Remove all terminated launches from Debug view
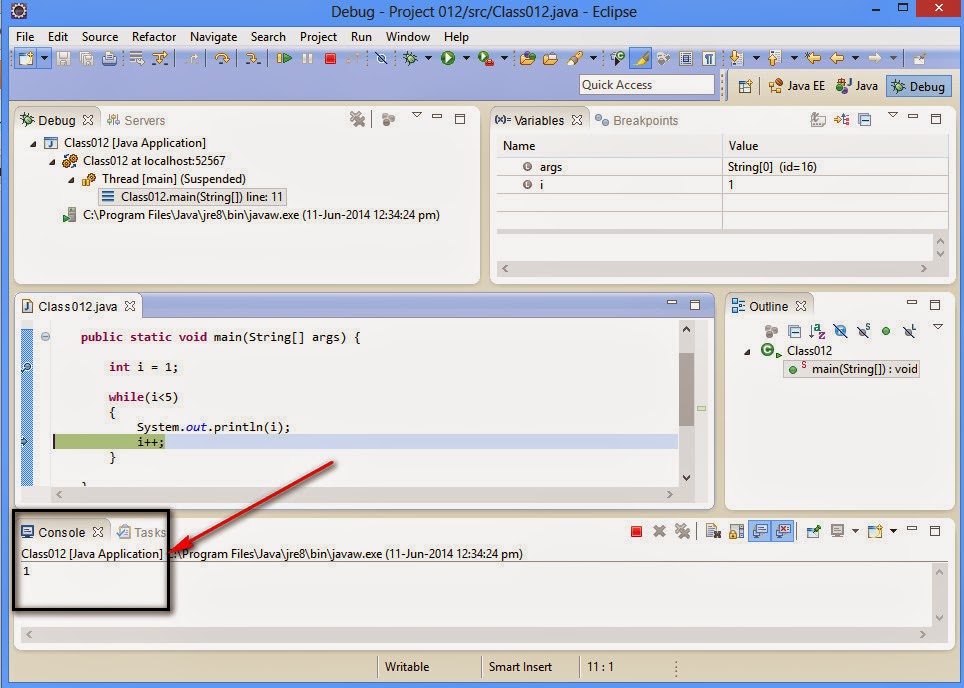 (357, 119)
